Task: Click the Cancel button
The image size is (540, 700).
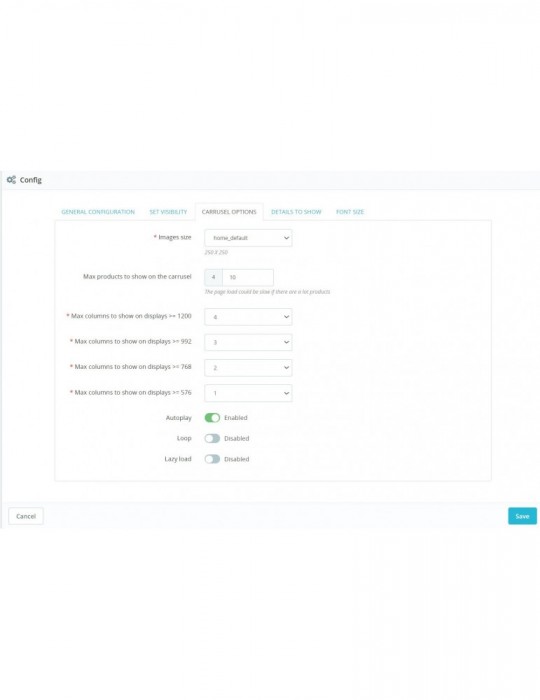Action: 26,516
